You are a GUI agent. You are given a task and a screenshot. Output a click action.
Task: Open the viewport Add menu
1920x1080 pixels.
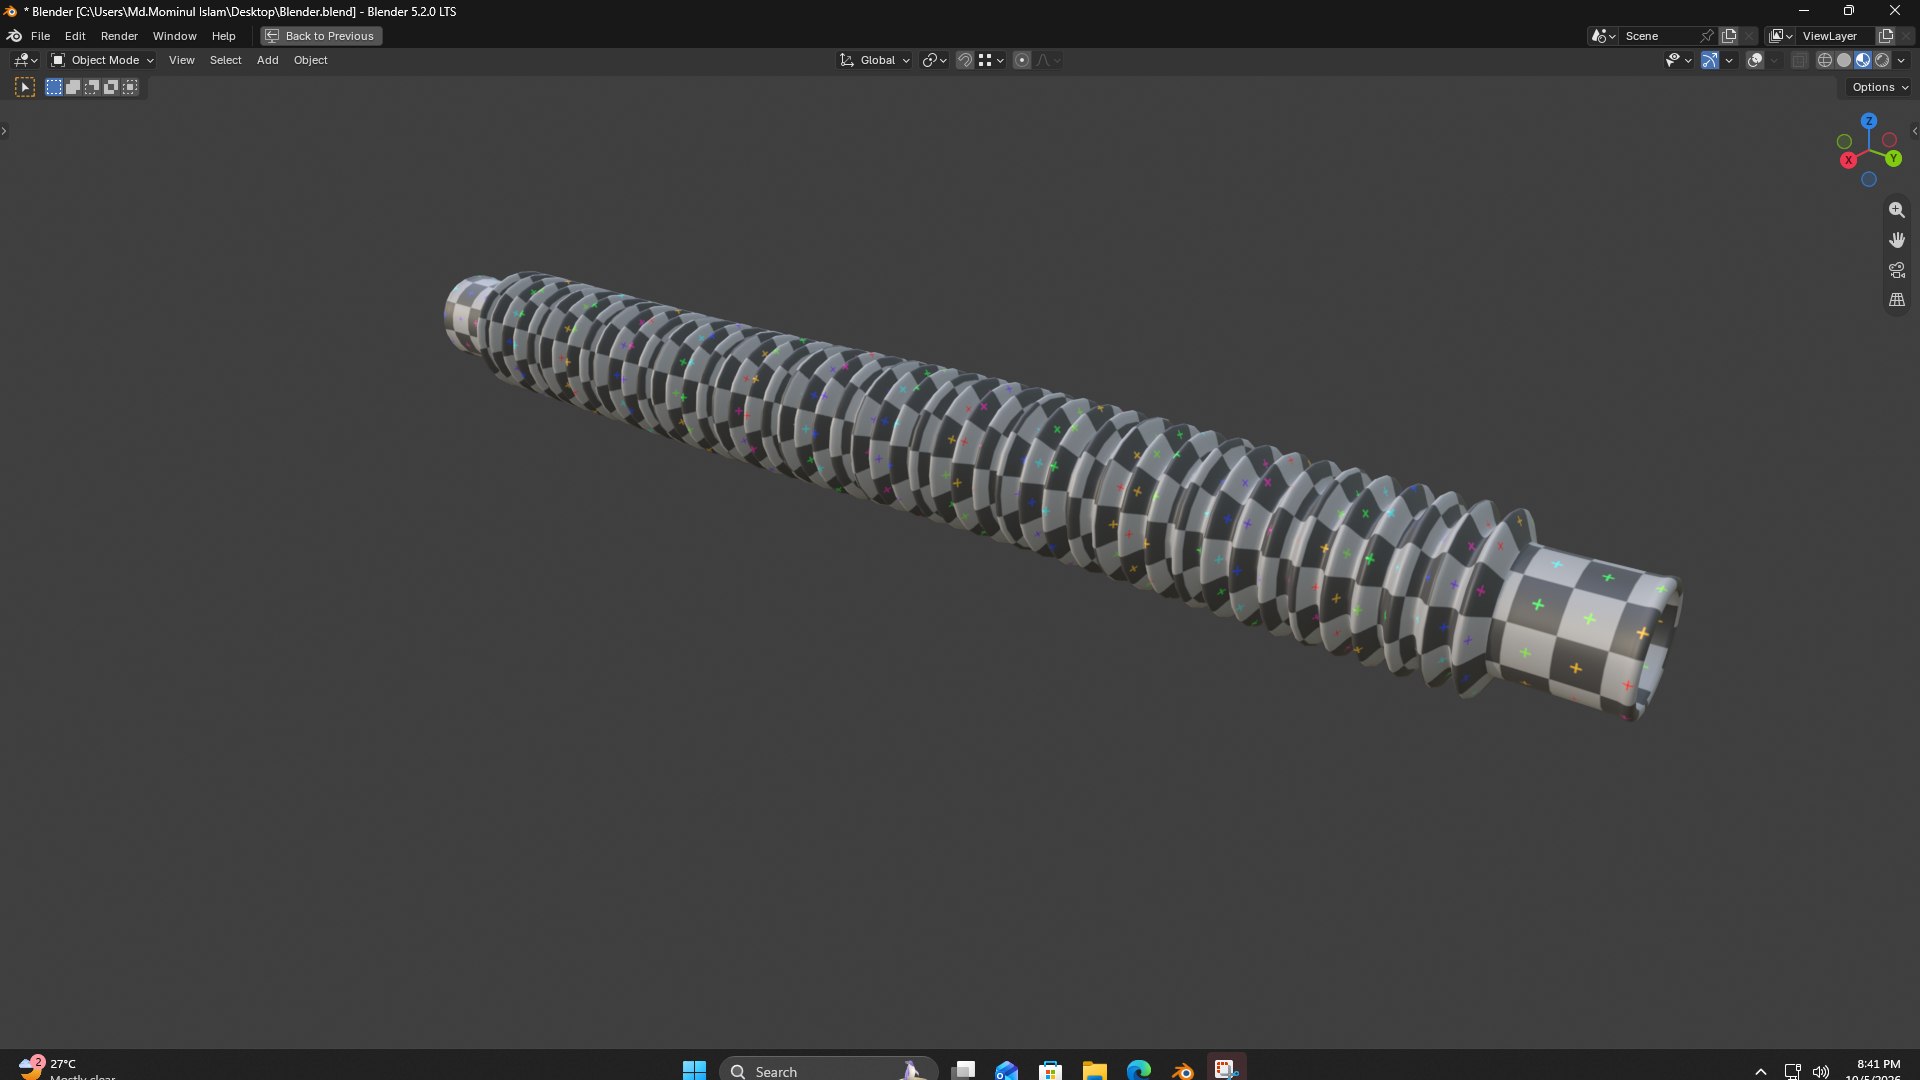click(x=267, y=60)
